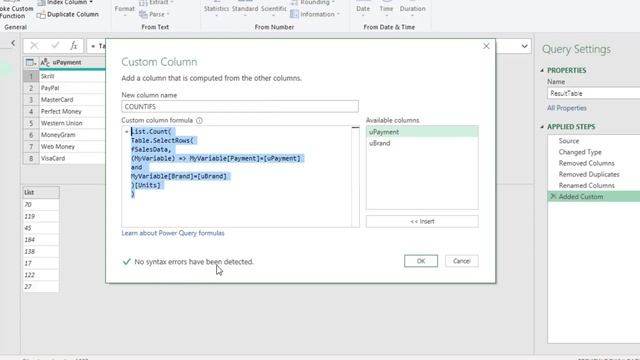640x360 pixels.
Task: Click Cancel in Custom Column dialog
Action: 462,261
